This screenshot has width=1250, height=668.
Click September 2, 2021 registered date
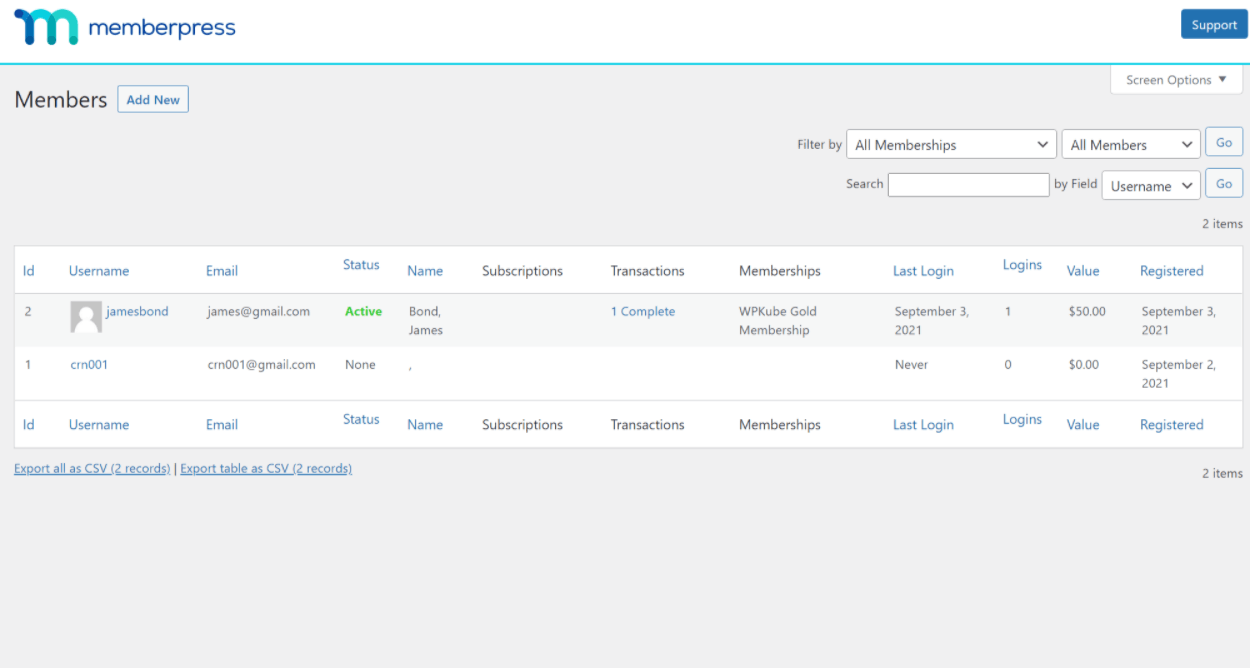tap(1179, 374)
